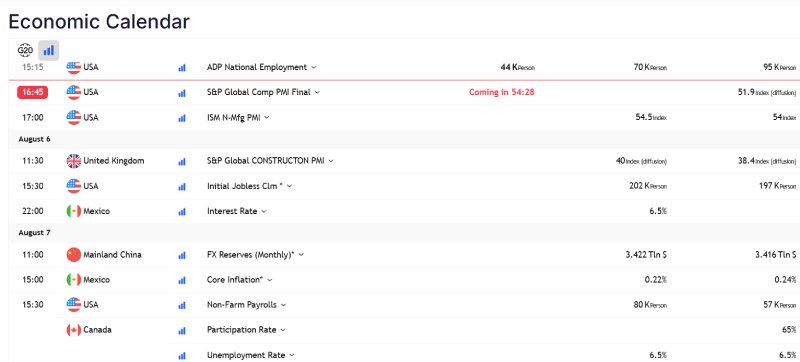The image size is (800, 362).
Task: Click importance bars icon for ISM N-Mfg PMI
Action: click(182, 118)
